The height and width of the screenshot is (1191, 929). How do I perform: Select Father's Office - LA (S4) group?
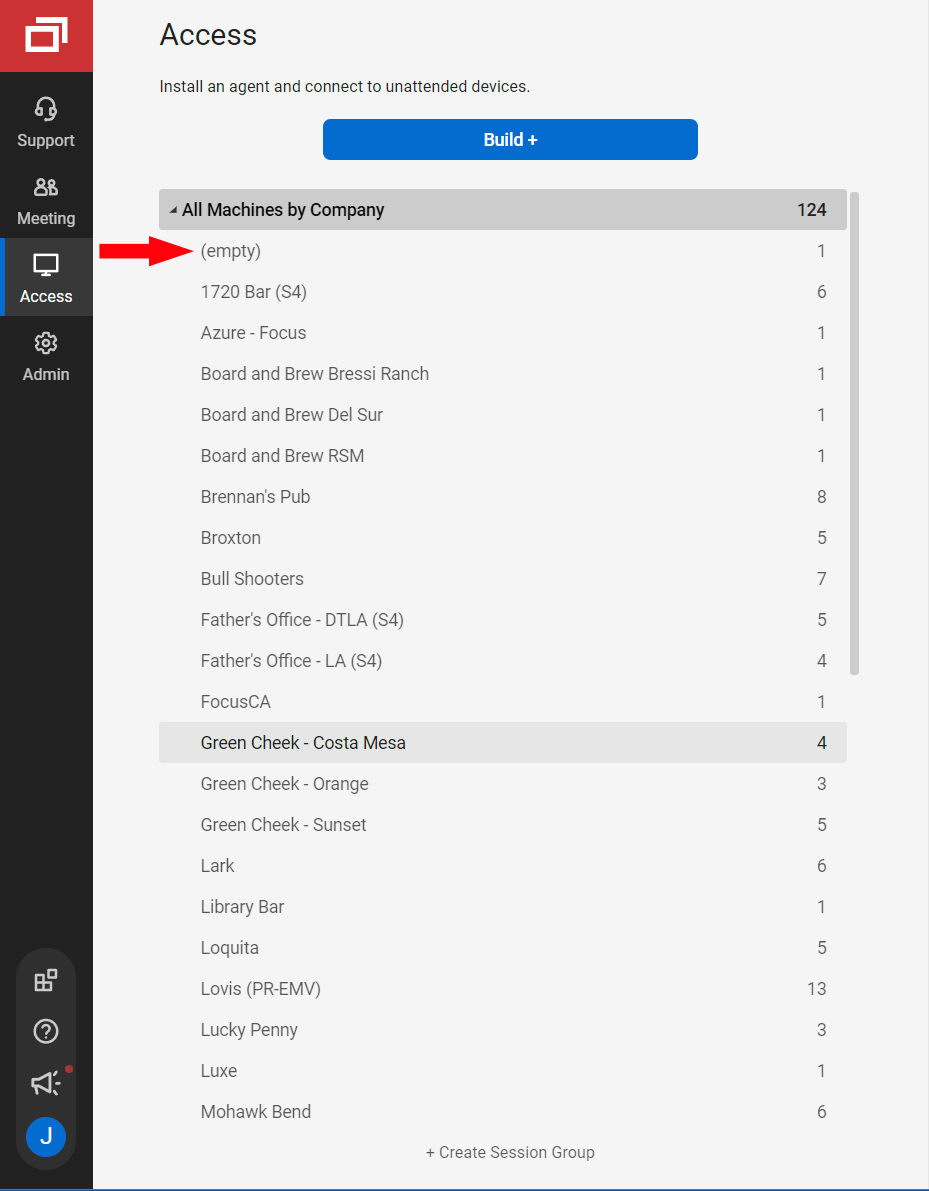[503, 661]
